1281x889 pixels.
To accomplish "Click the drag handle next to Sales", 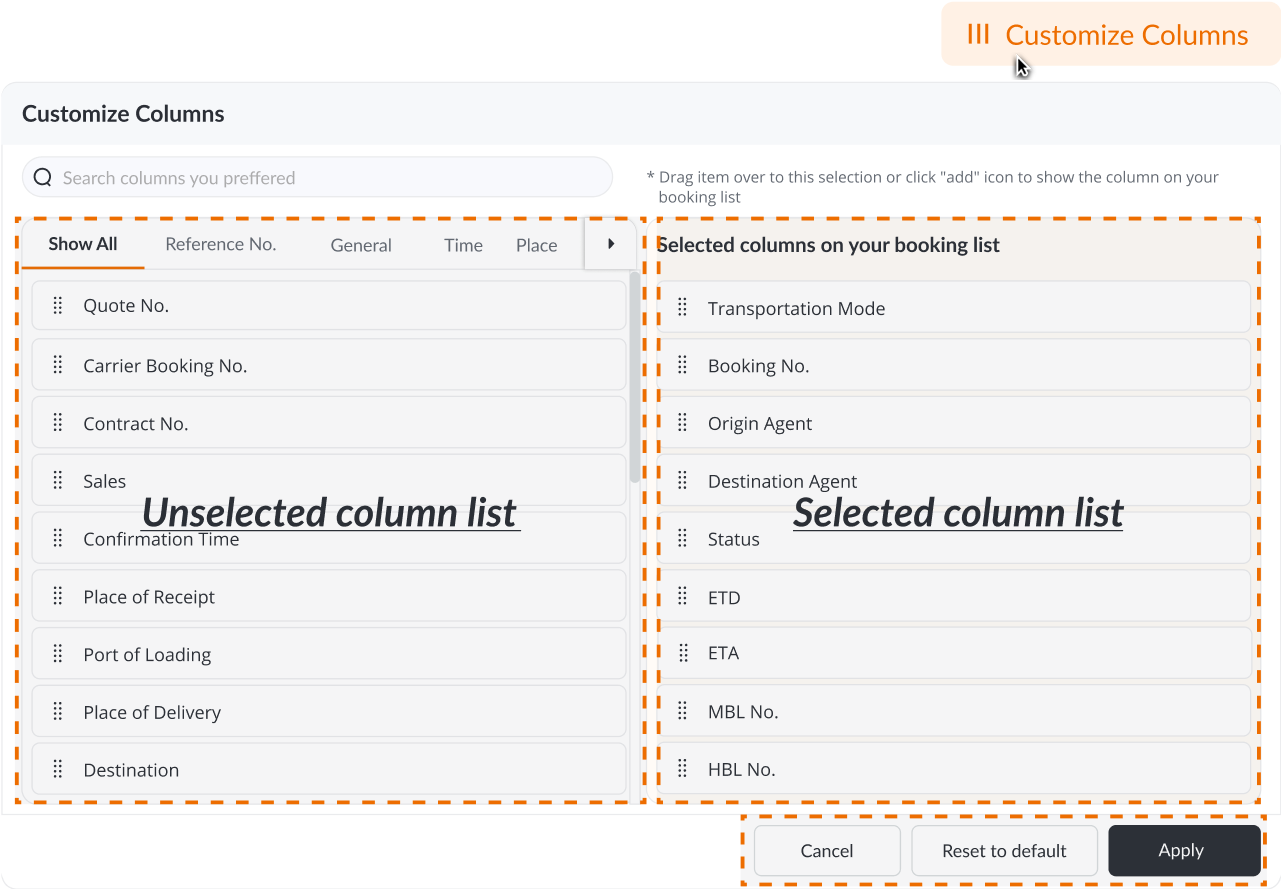I will tap(58, 481).
